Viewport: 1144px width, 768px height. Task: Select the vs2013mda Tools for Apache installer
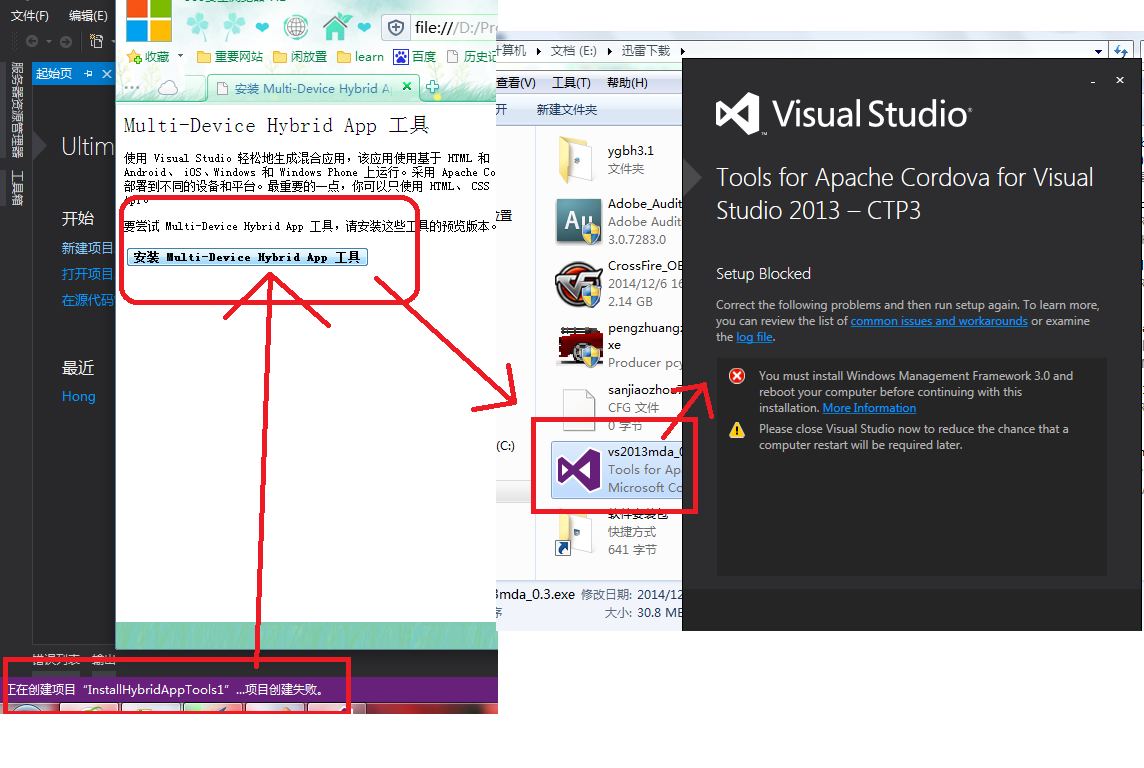[x=617, y=469]
